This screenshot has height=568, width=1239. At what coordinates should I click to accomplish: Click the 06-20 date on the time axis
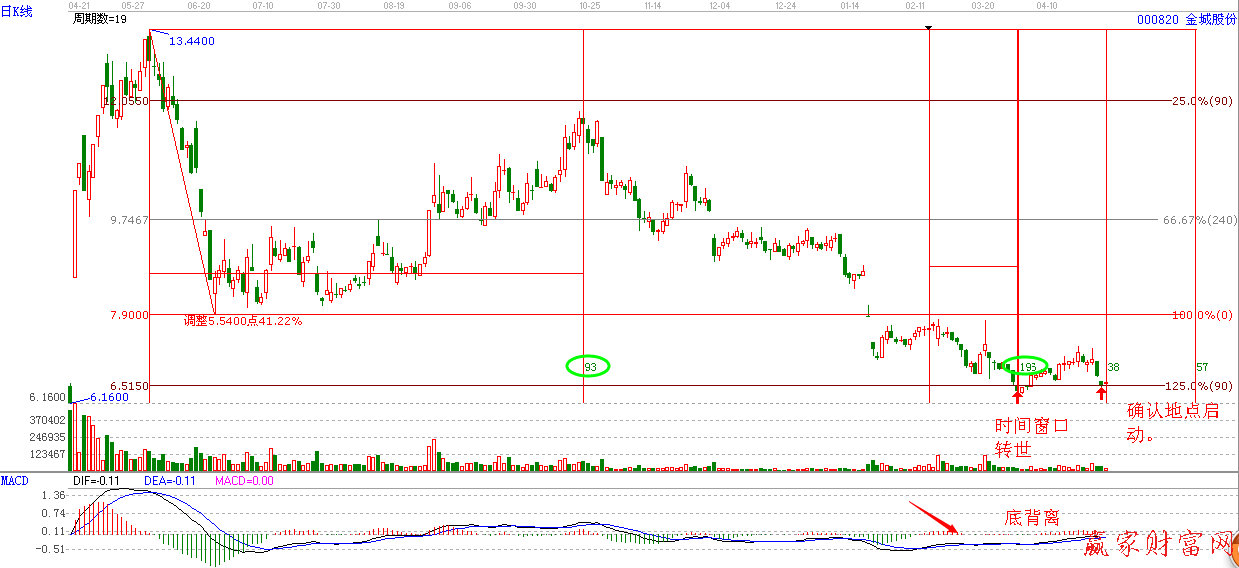(198, 6)
